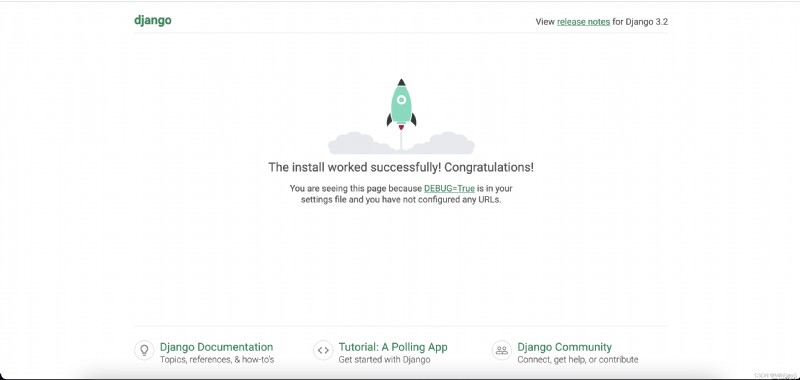Click "for Django 3.2" version text
Viewport: 800px width, 380px height.
click(x=640, y=21)
